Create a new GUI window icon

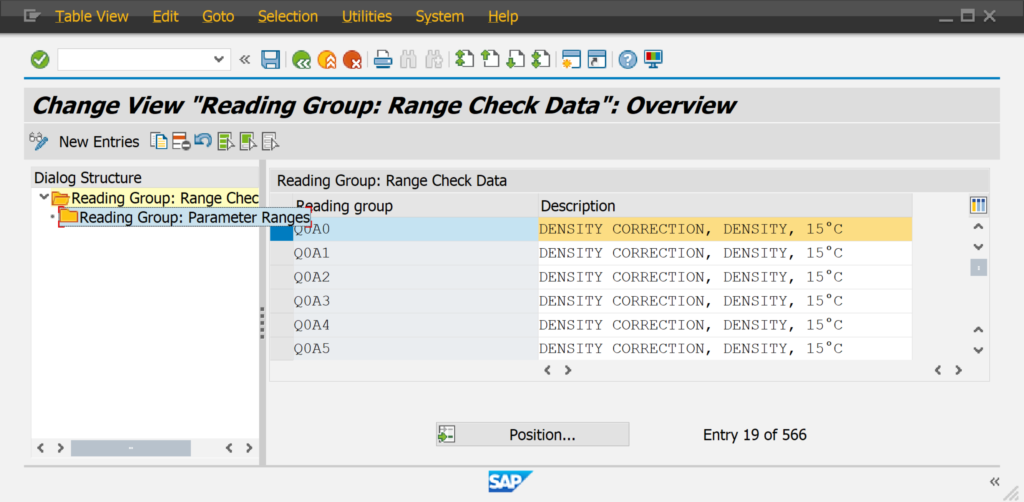click(571, 60)
